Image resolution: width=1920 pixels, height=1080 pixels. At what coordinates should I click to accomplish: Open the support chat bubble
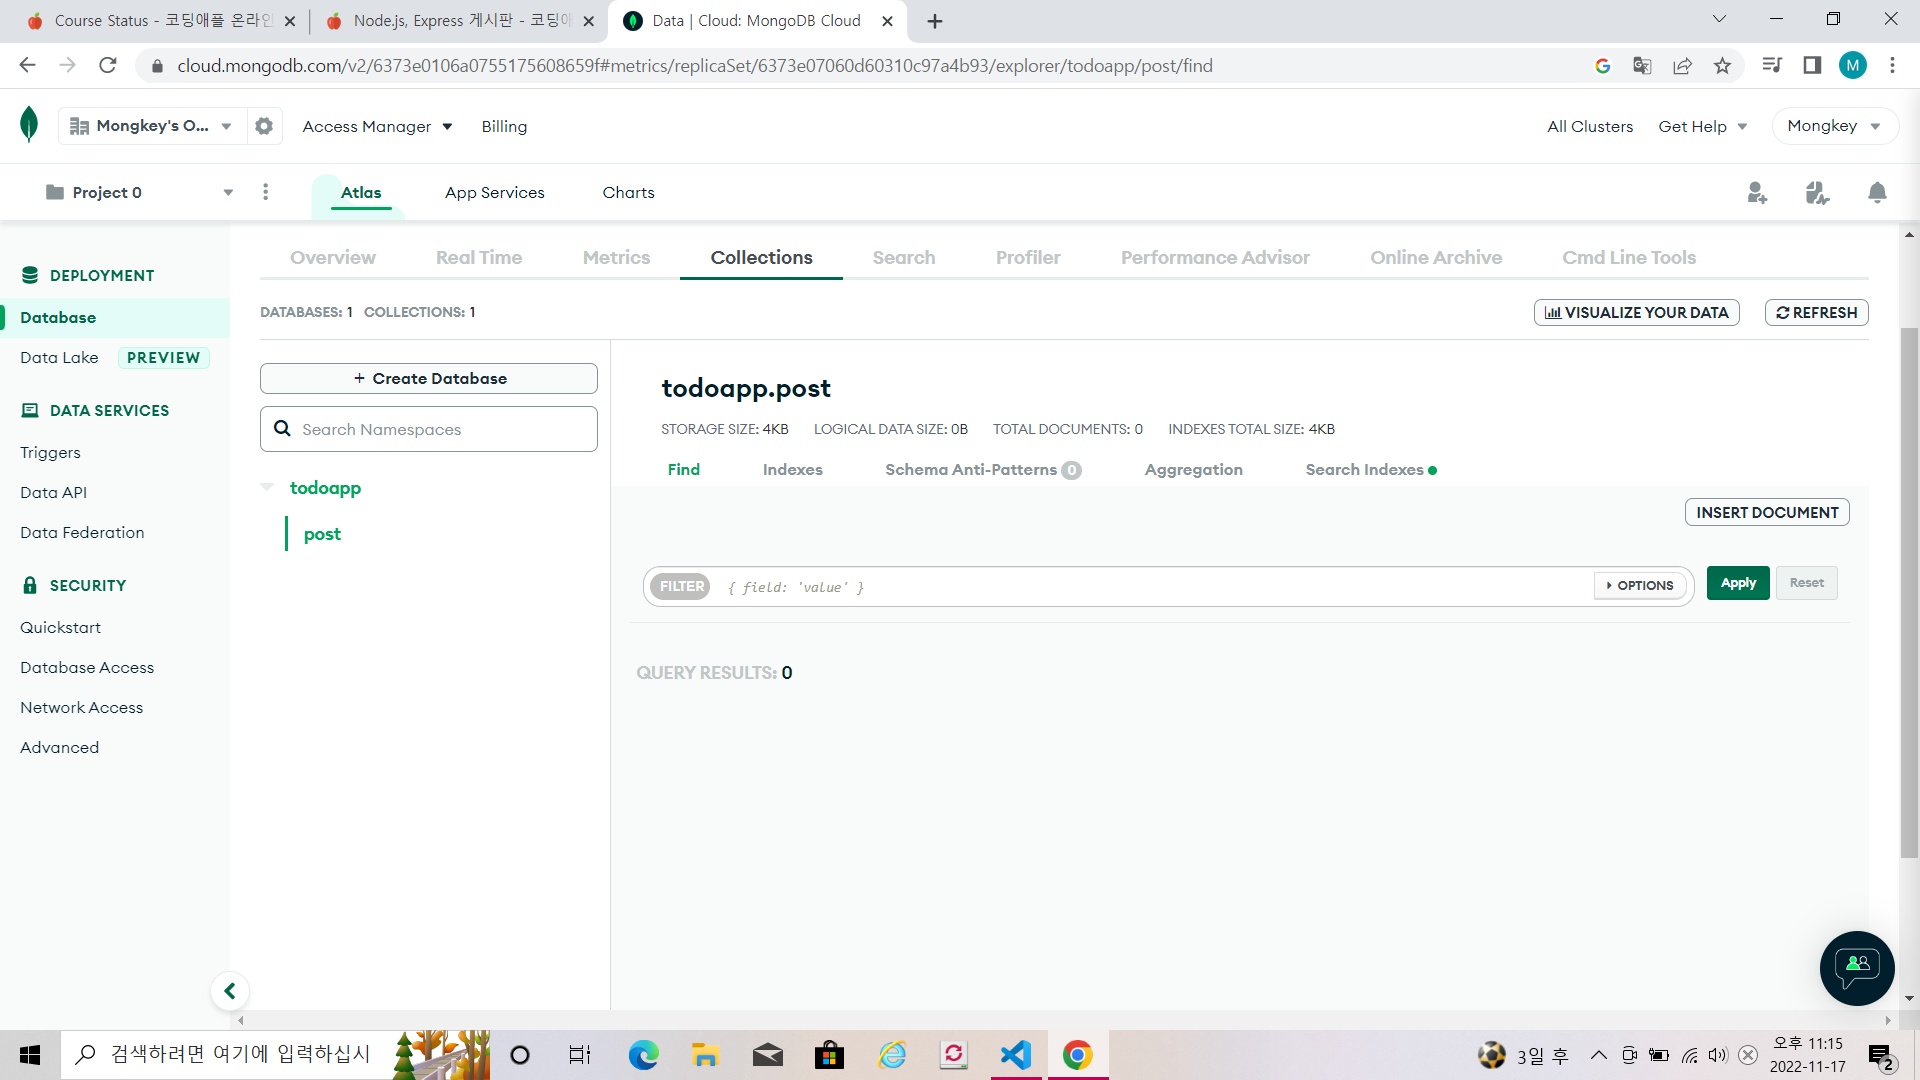click(x=1857, y=968)
